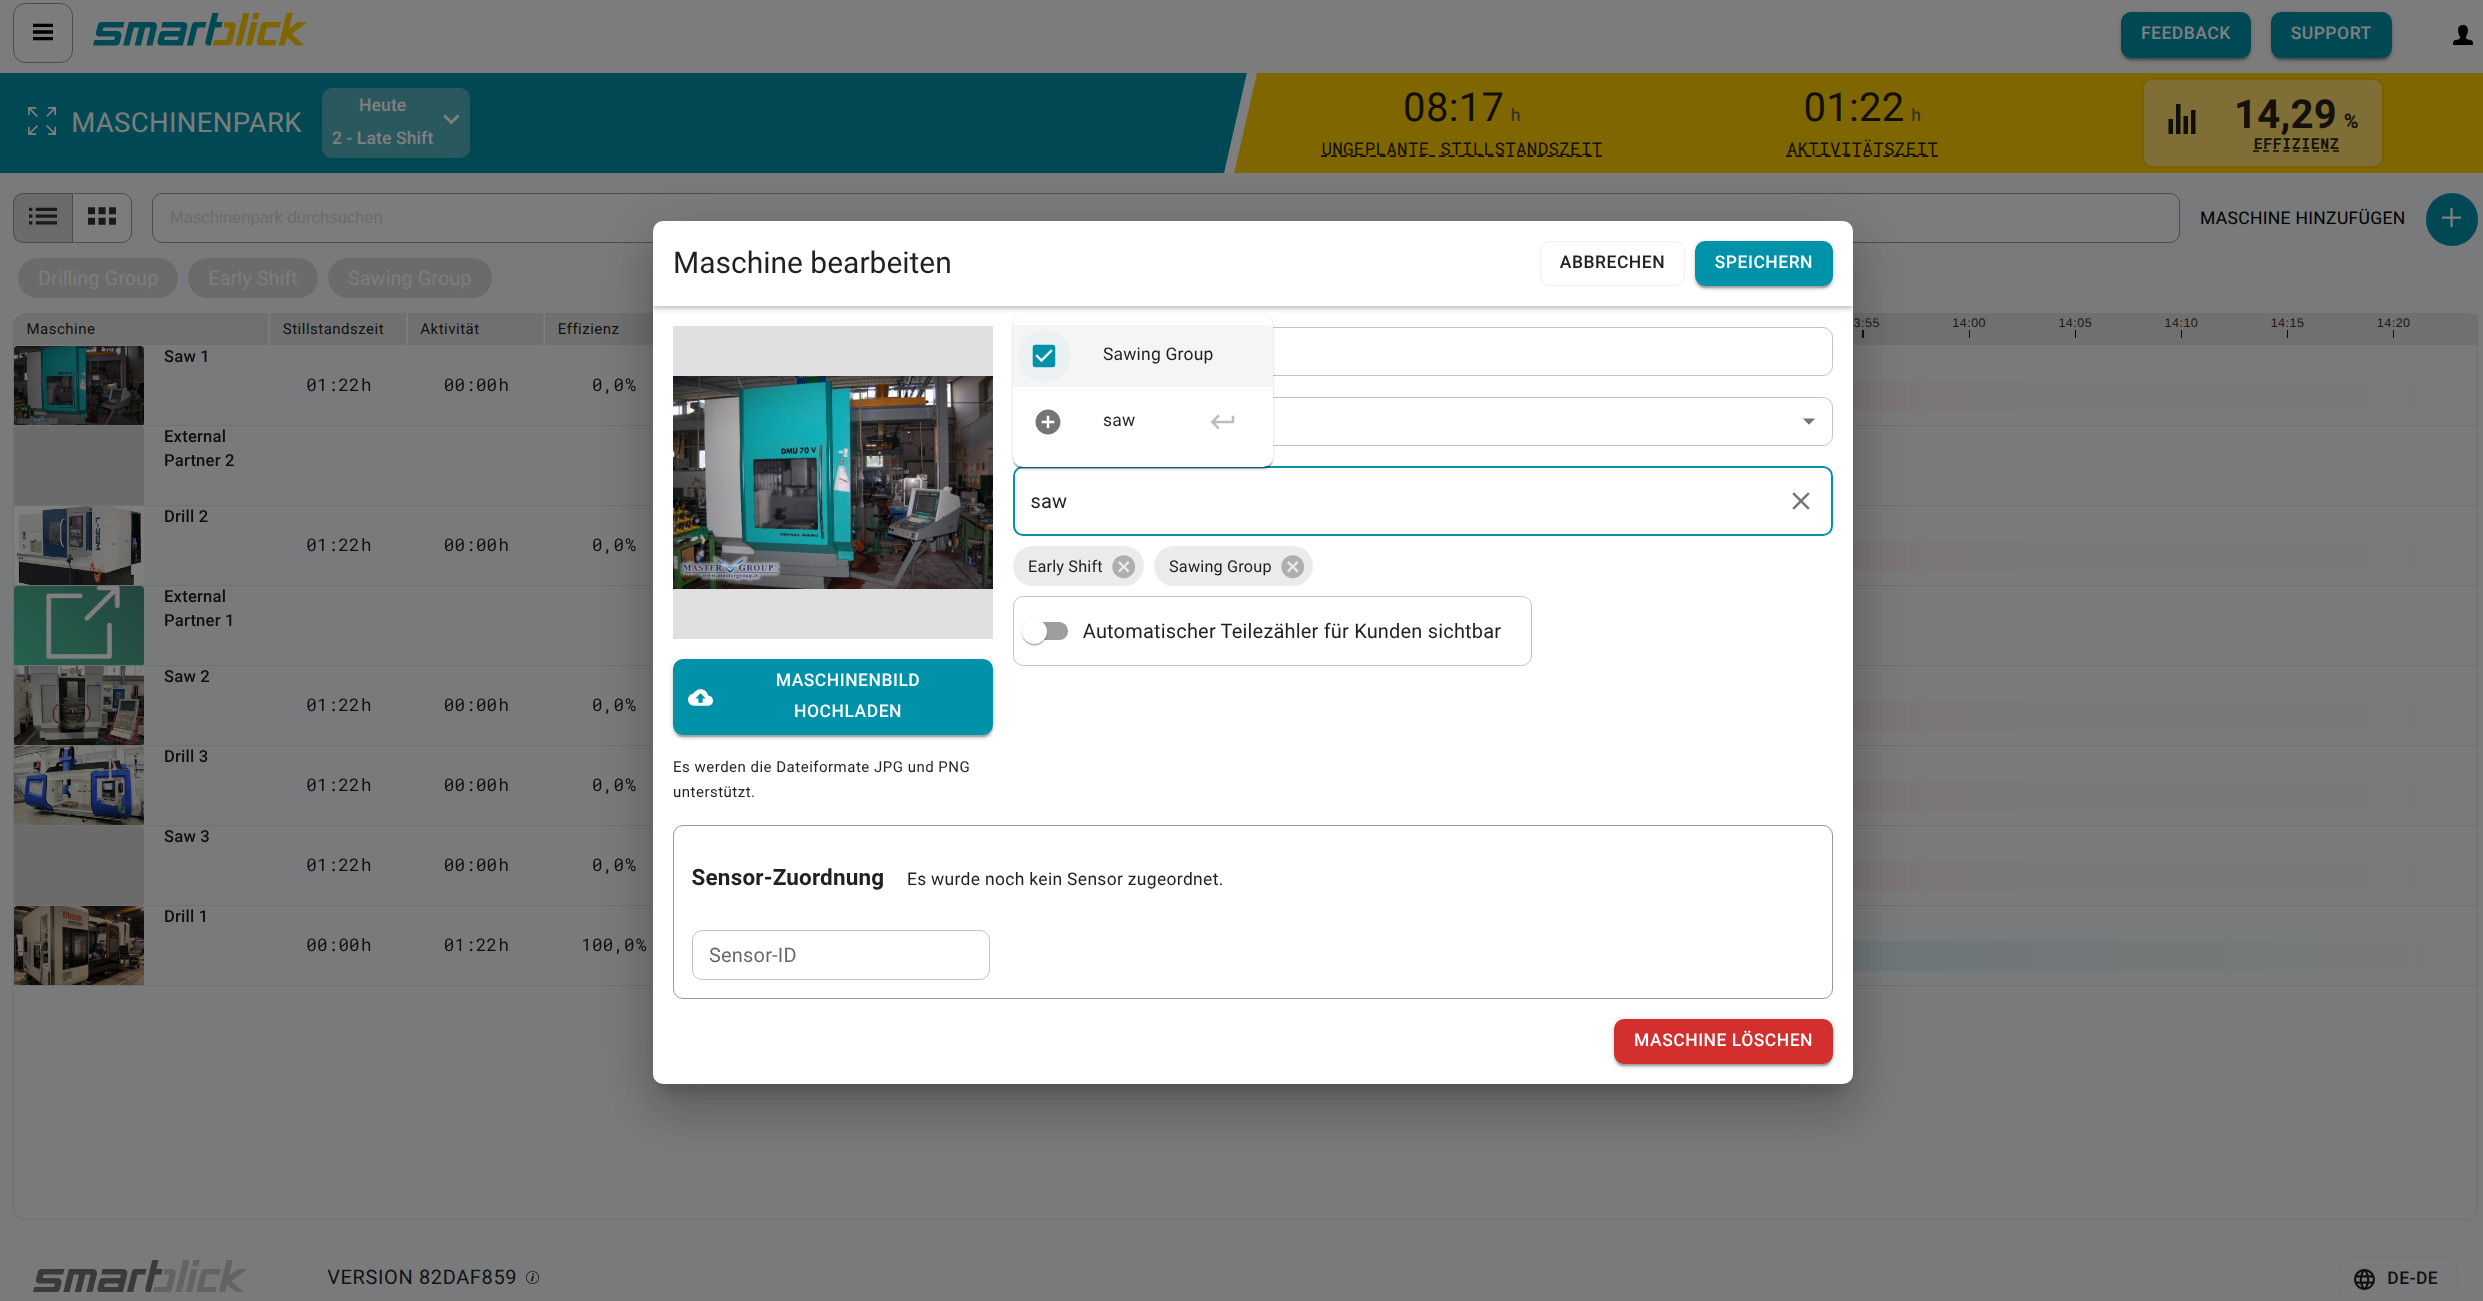Screen dimensions: 2483x1301
Task: Click the Sensor-ID input field
Action: click(840, 955)
